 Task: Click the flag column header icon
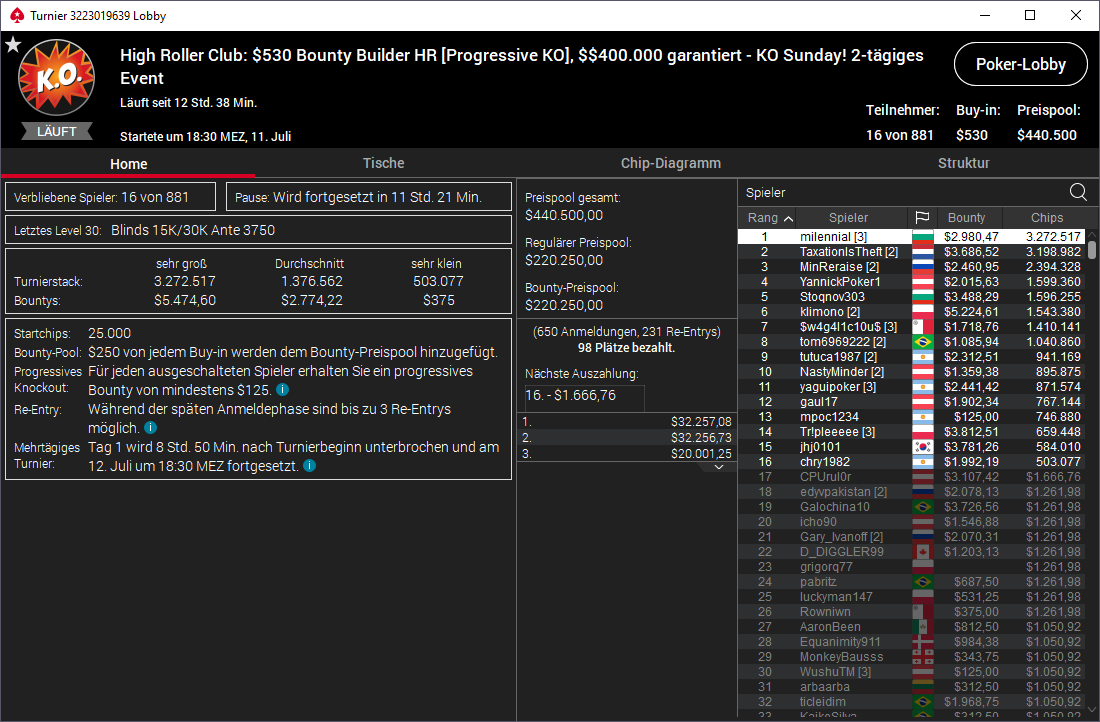click(x=922, y=218)
